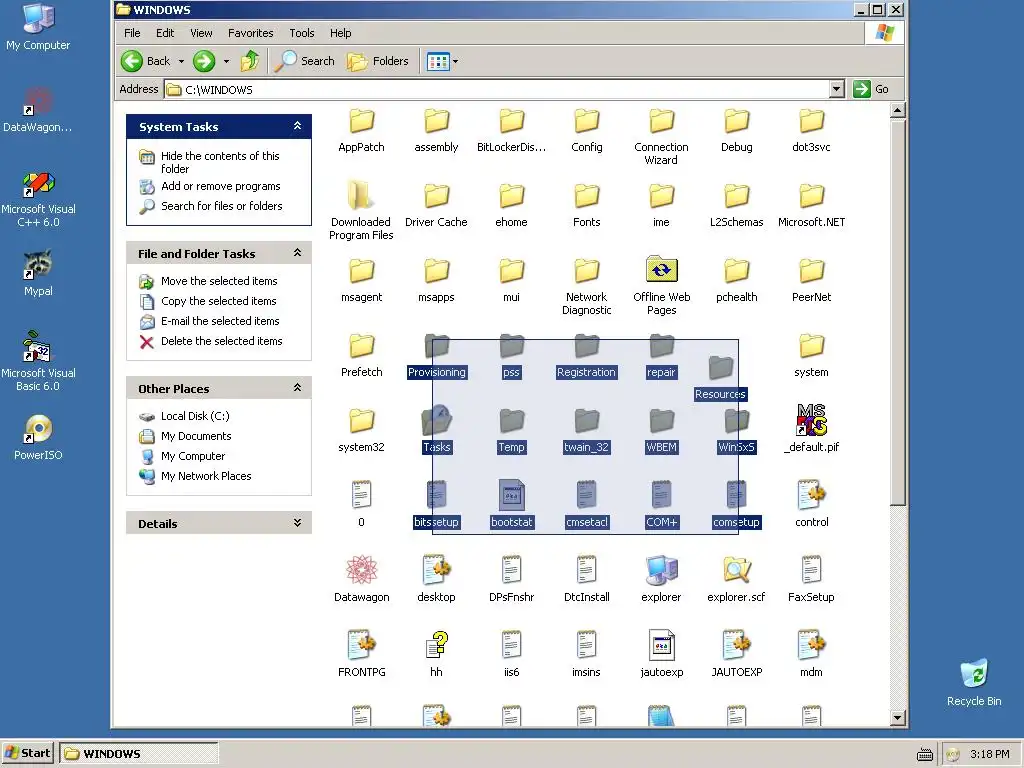This screenshot has width=1024, height=768.
Task: Click Hide the contents of this folder
Action: click(220, 163)
